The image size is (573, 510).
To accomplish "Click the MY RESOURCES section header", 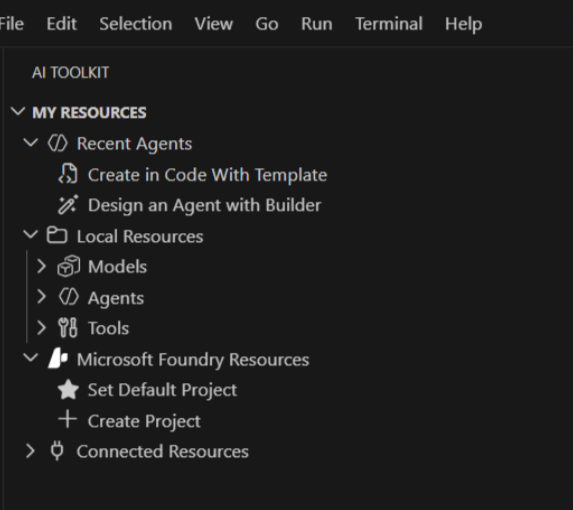I will [x=89, y=113].
